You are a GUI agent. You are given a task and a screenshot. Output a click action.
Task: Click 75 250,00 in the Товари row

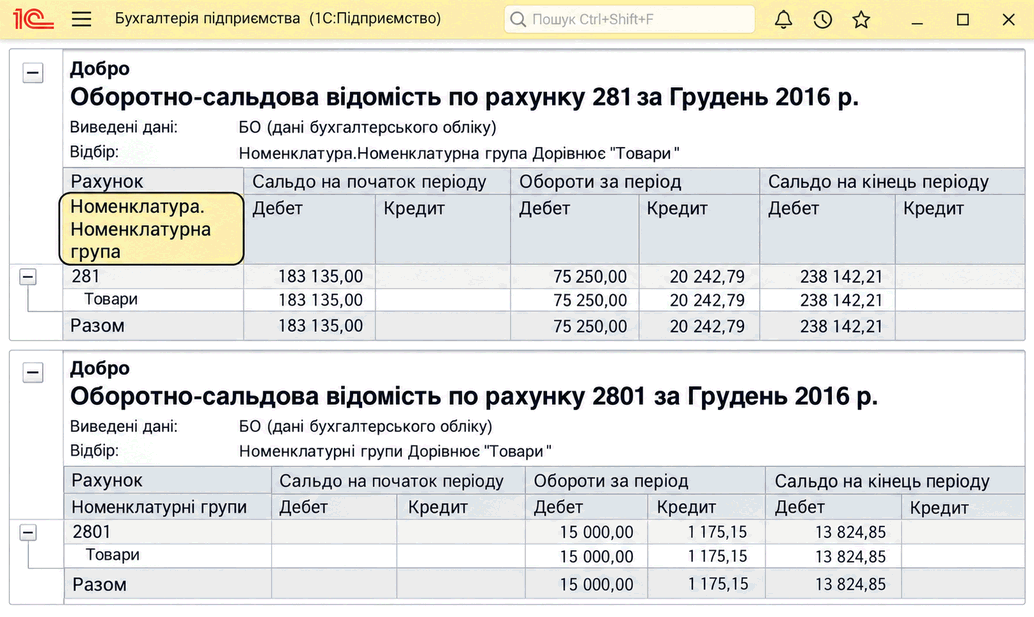[x=590, y=301]
